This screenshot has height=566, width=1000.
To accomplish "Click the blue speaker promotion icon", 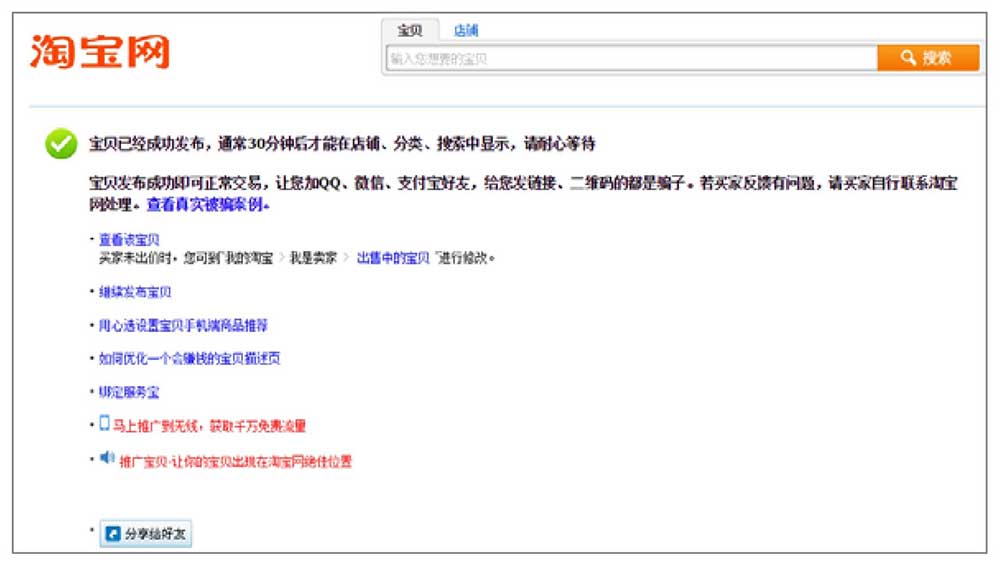I will (x=107, y=459).
